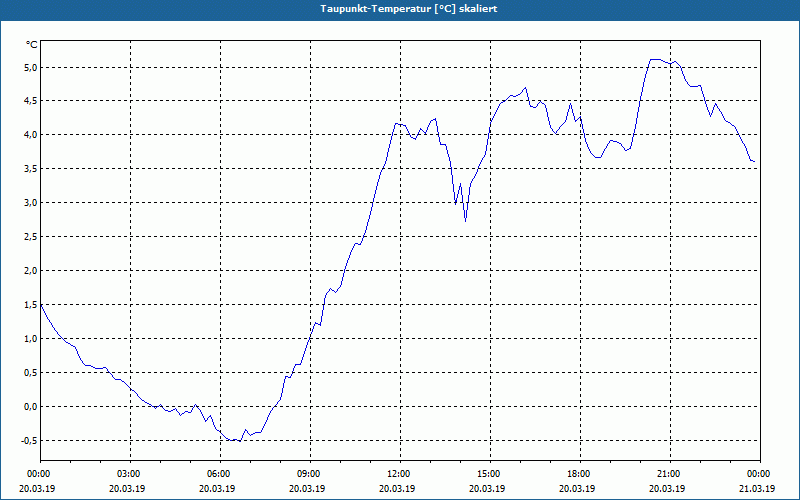The height and width of the screenshot is (500, 800).
Task: Select the "03:00" time label
Action: click(127, 474)
